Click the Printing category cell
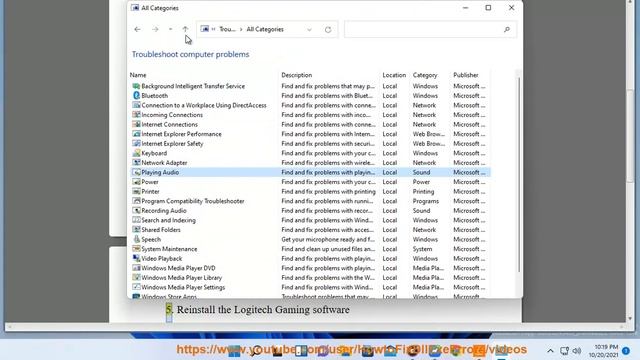 pos(423,192)
